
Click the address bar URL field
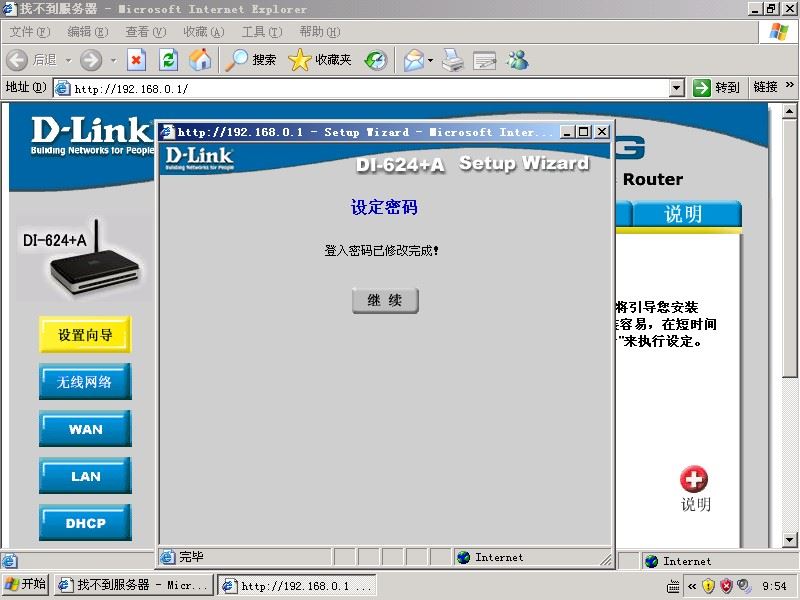coord(370,88)
